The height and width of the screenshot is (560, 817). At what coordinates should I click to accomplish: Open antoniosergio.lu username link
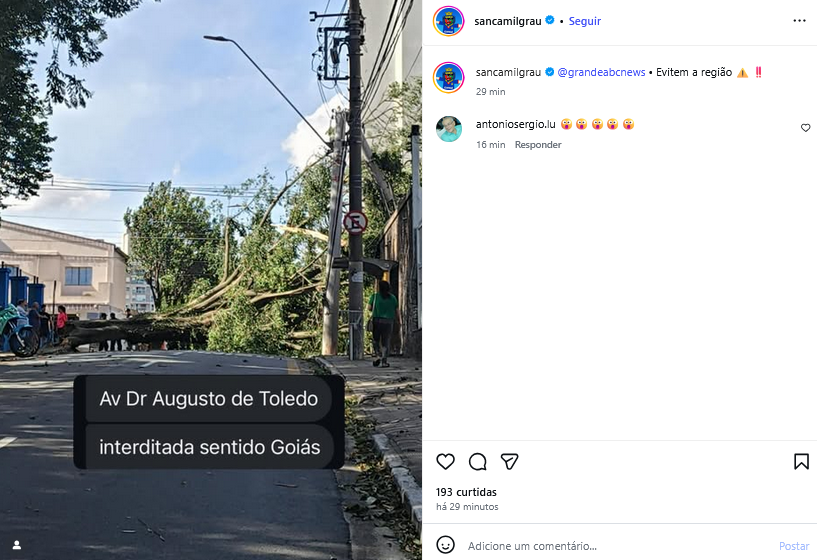pyautogui.click(x=515, y=125)
